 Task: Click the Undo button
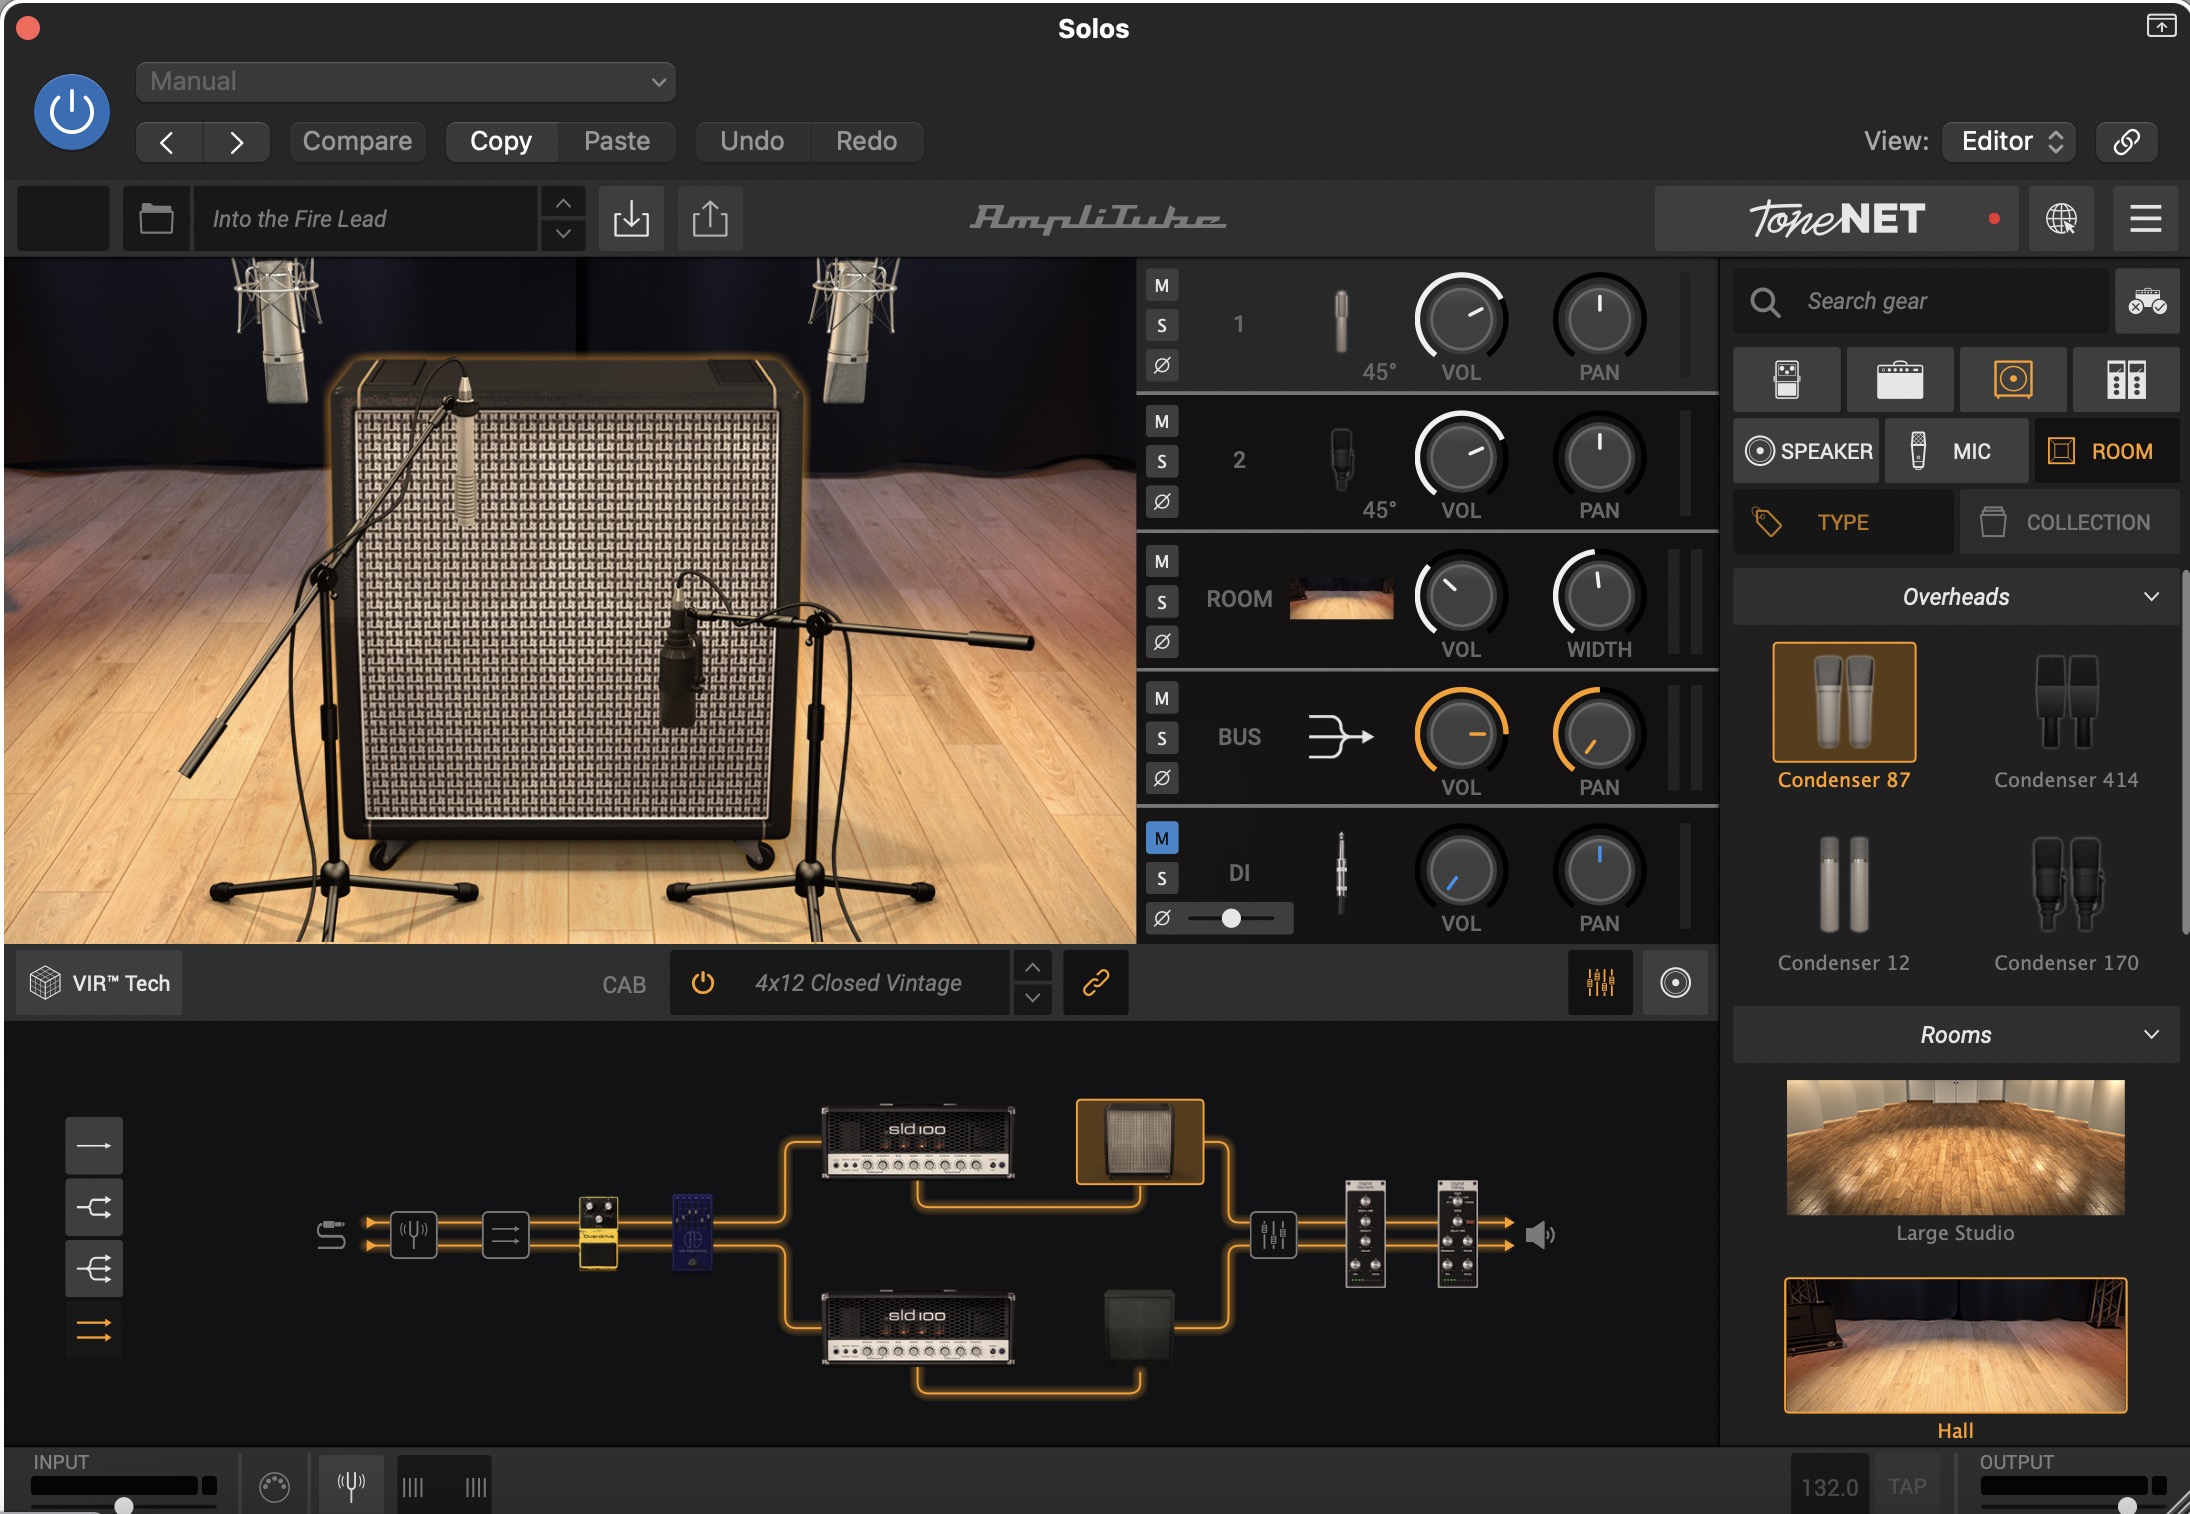(x=752, y=141)
